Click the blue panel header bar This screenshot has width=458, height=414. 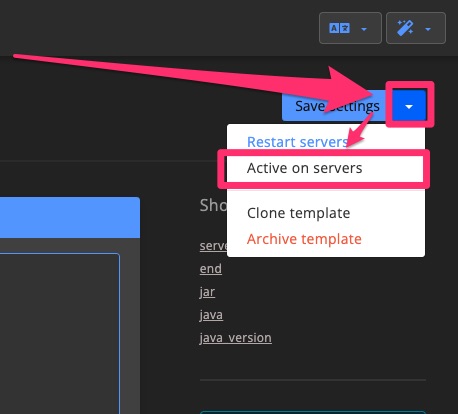click(x=70, y=217)
